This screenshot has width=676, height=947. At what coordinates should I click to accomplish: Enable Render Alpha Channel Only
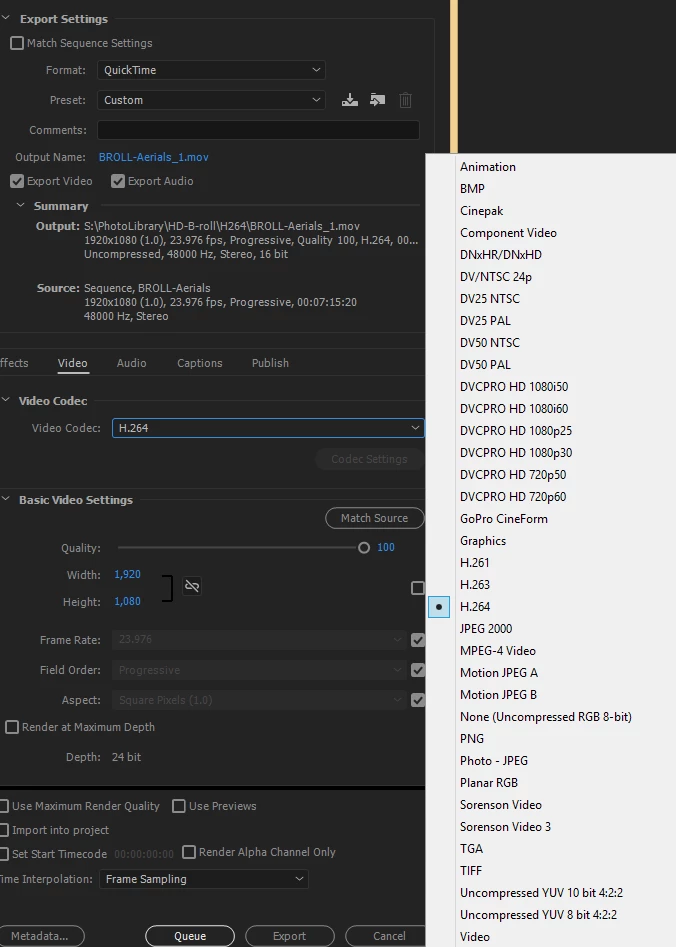189,852
